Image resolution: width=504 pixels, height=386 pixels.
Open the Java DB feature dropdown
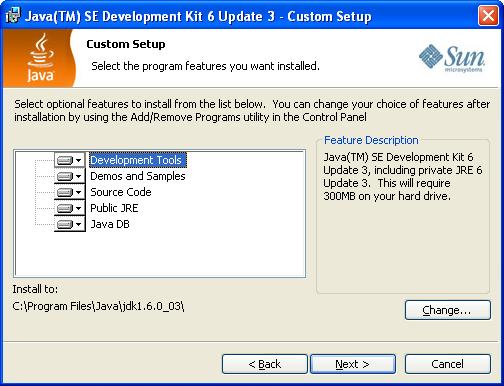70,224
